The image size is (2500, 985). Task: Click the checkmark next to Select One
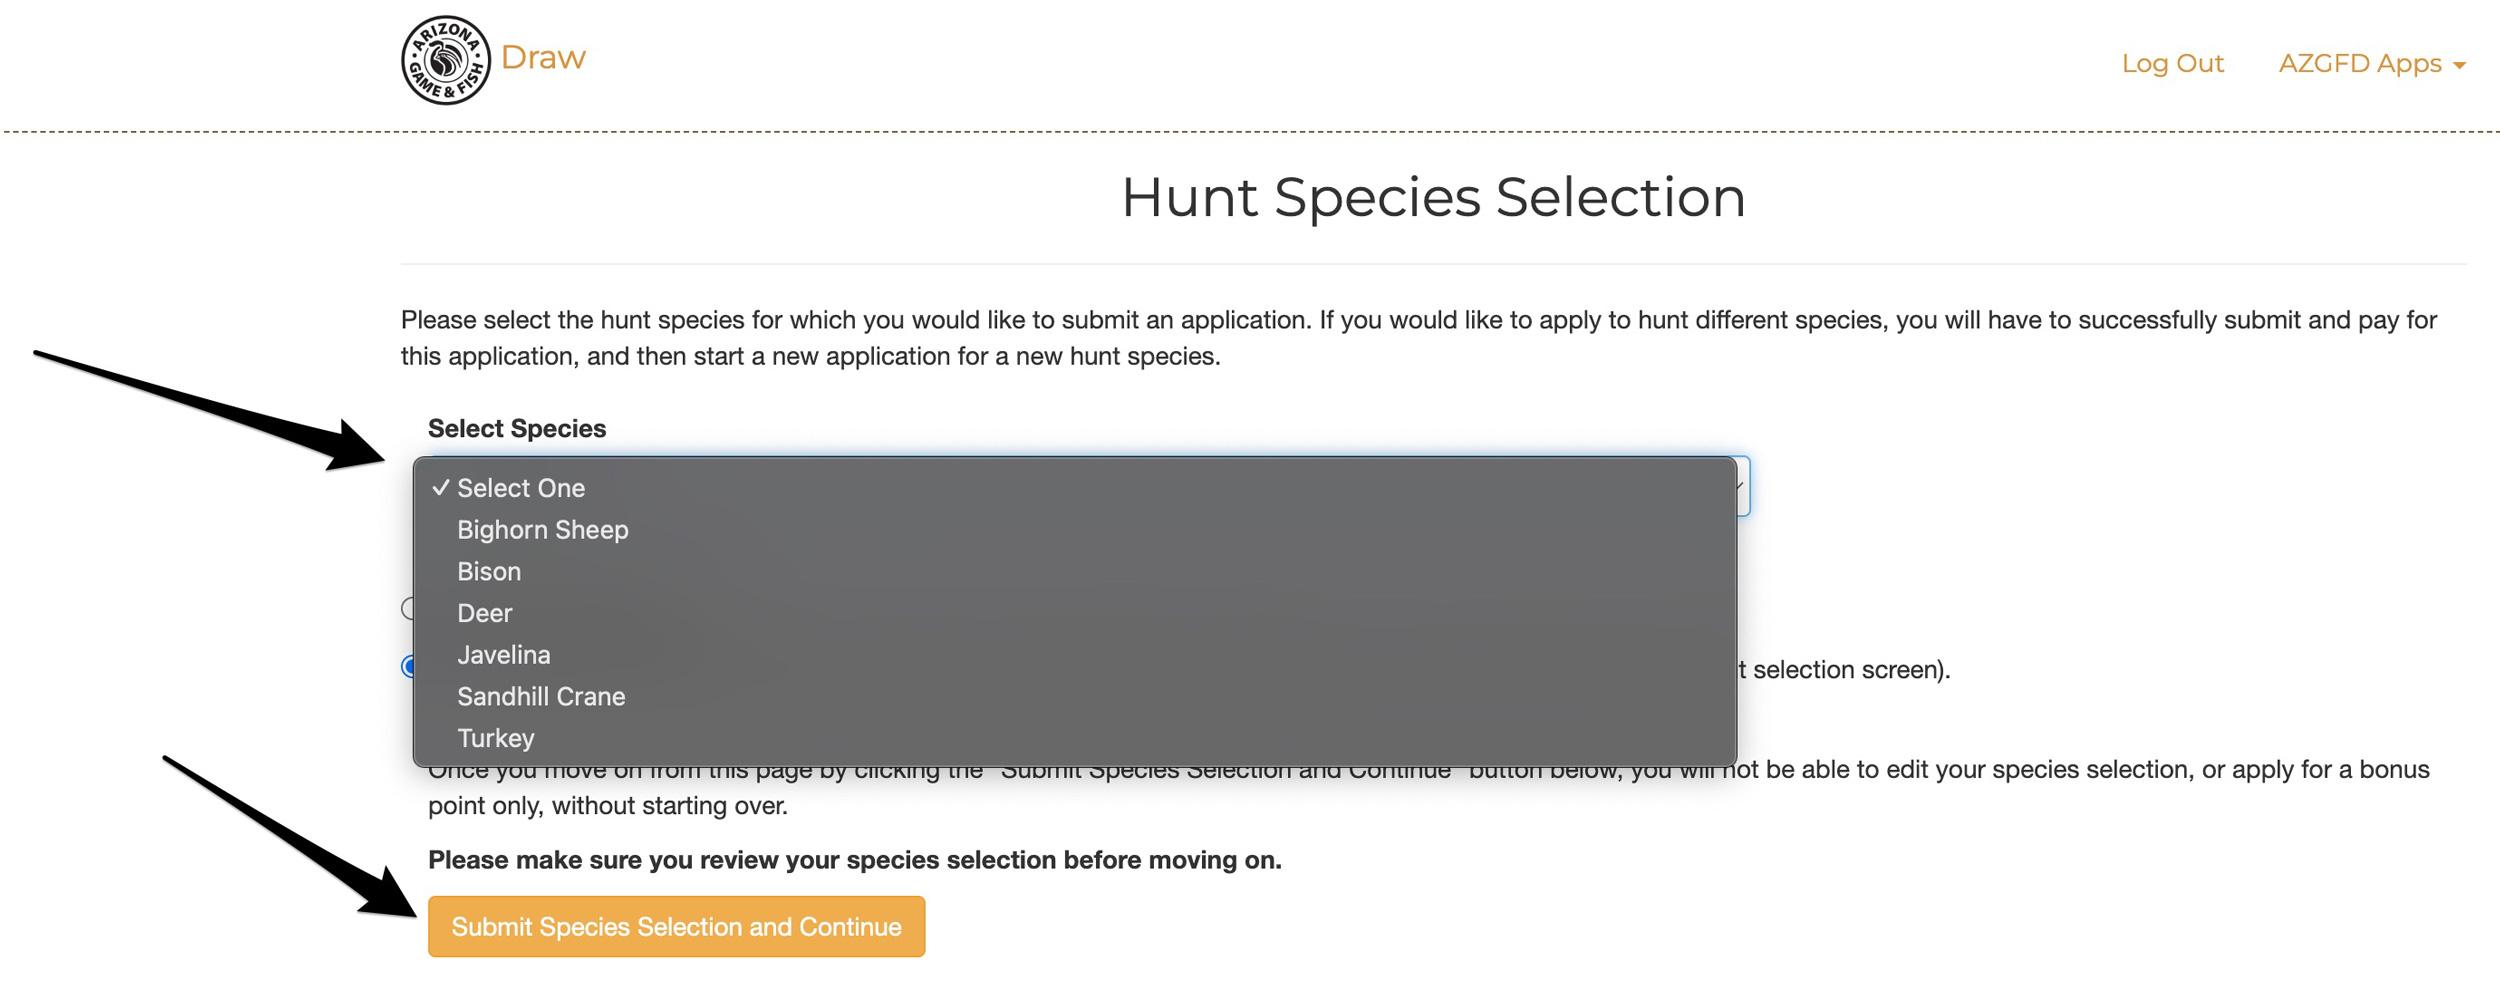pyautogui.click(x=440, y=488)
